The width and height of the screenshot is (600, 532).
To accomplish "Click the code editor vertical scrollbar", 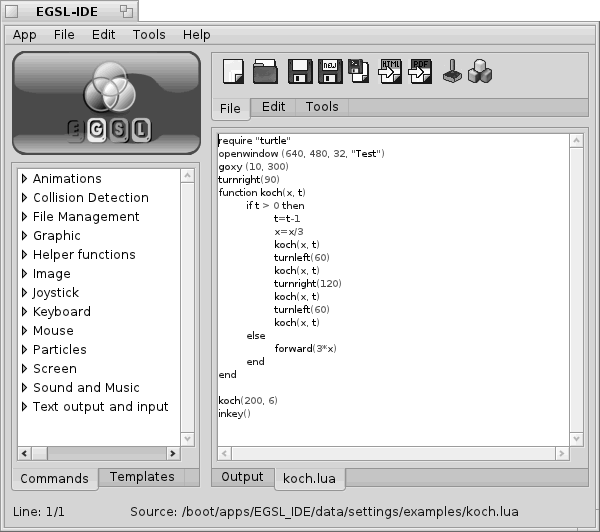I will [x=576, y=290].
